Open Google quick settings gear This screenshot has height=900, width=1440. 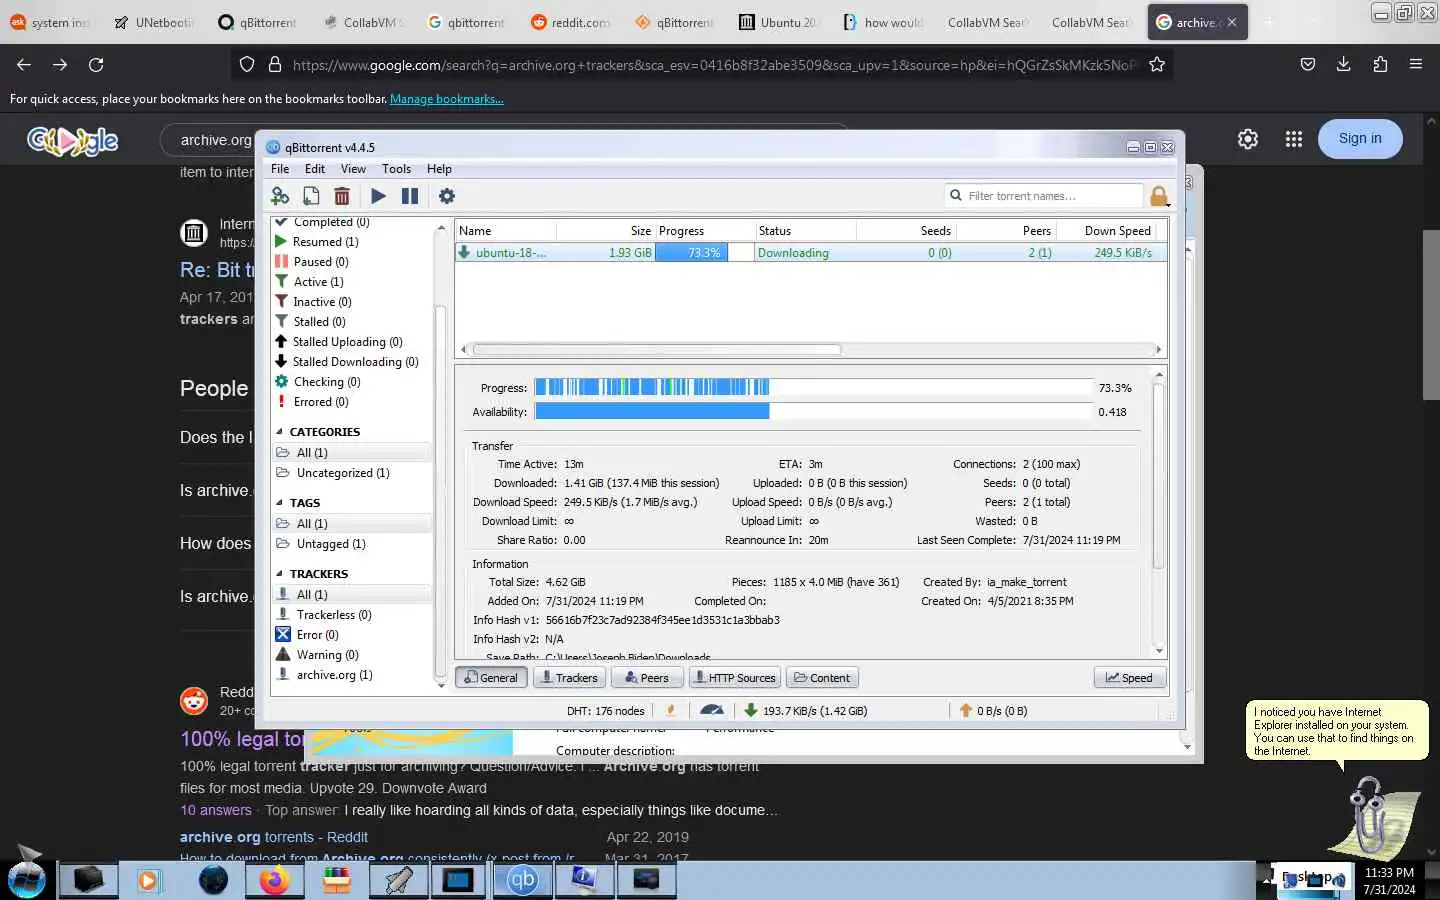[1248, 139]
